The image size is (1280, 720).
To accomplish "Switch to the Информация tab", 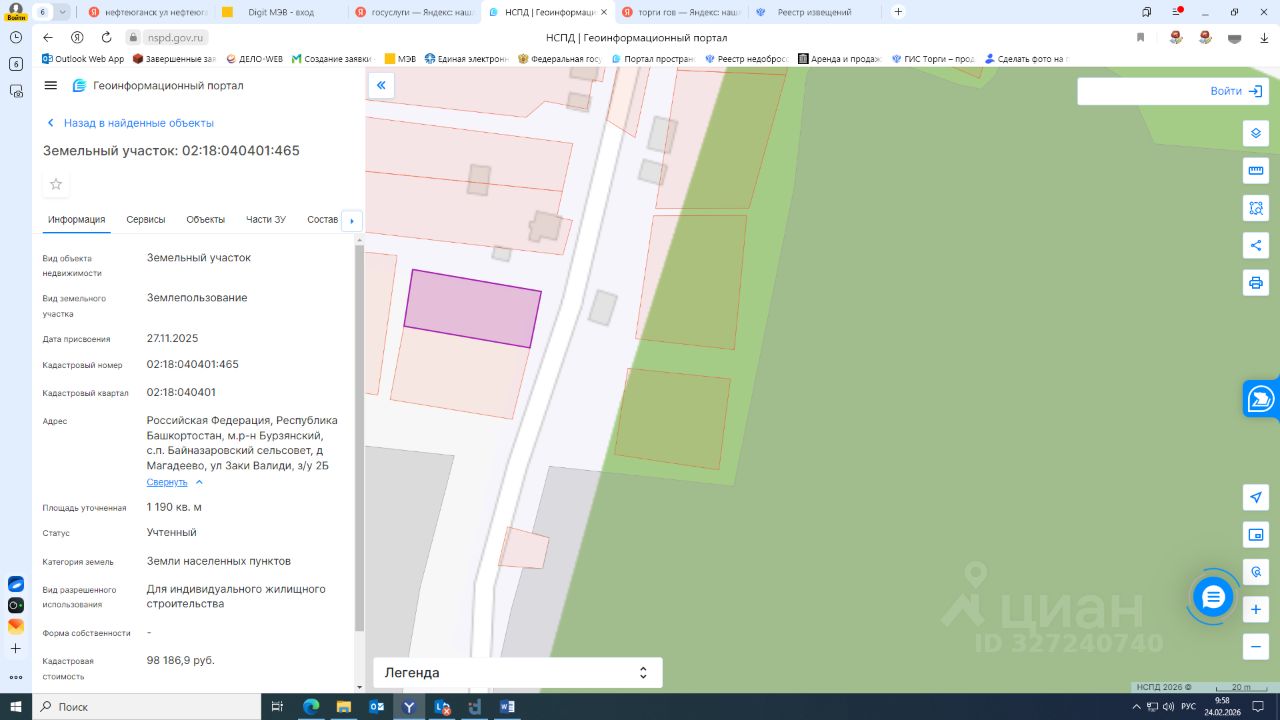I will (x=76, y=220).
